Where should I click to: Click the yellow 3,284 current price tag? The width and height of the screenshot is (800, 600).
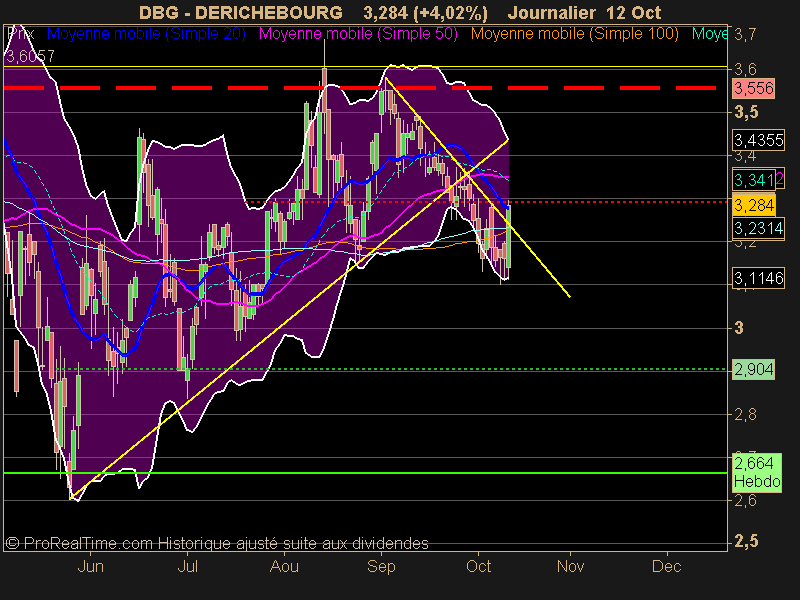754,205
